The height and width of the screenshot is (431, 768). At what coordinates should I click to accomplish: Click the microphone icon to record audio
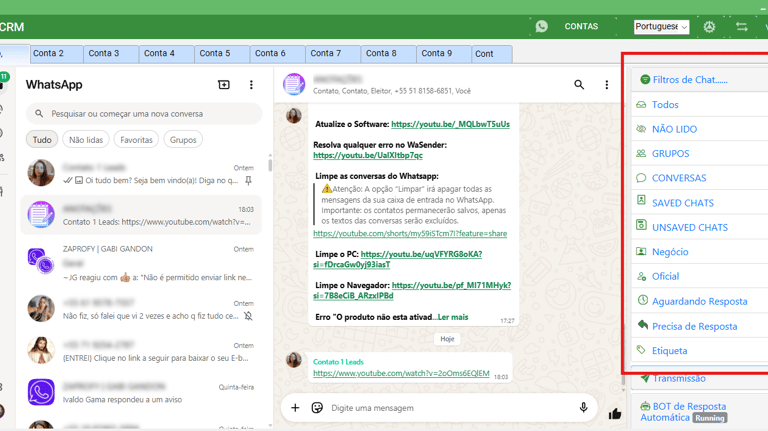pyautogui.click(x=583, y=407)
